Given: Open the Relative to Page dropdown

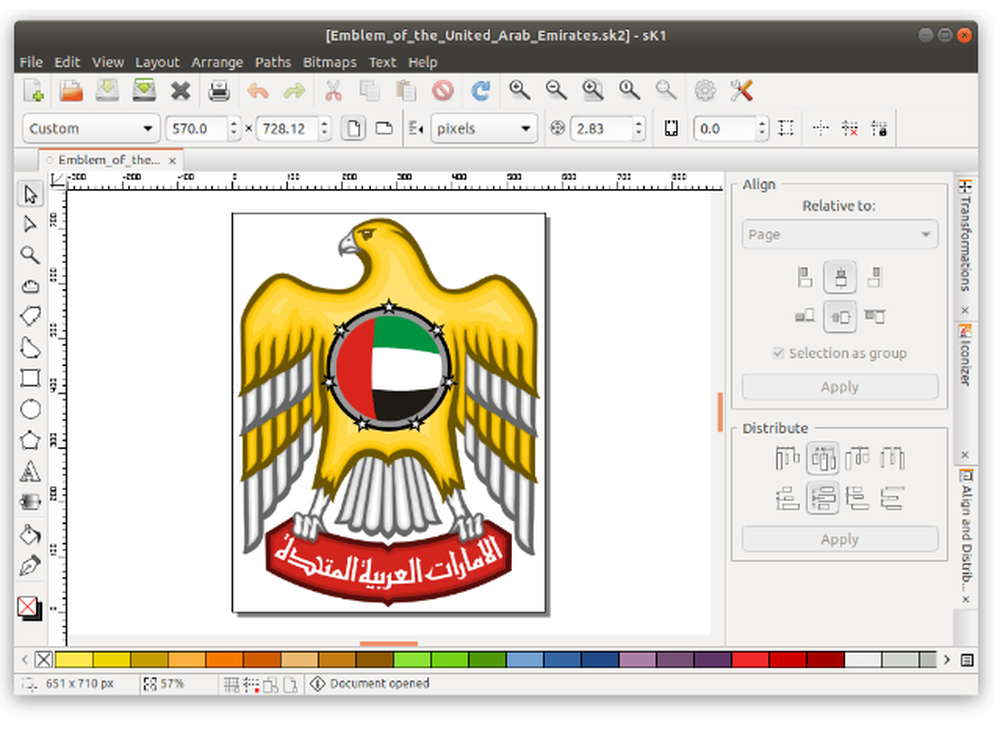Looking at the screenshot, I should 839,235.
